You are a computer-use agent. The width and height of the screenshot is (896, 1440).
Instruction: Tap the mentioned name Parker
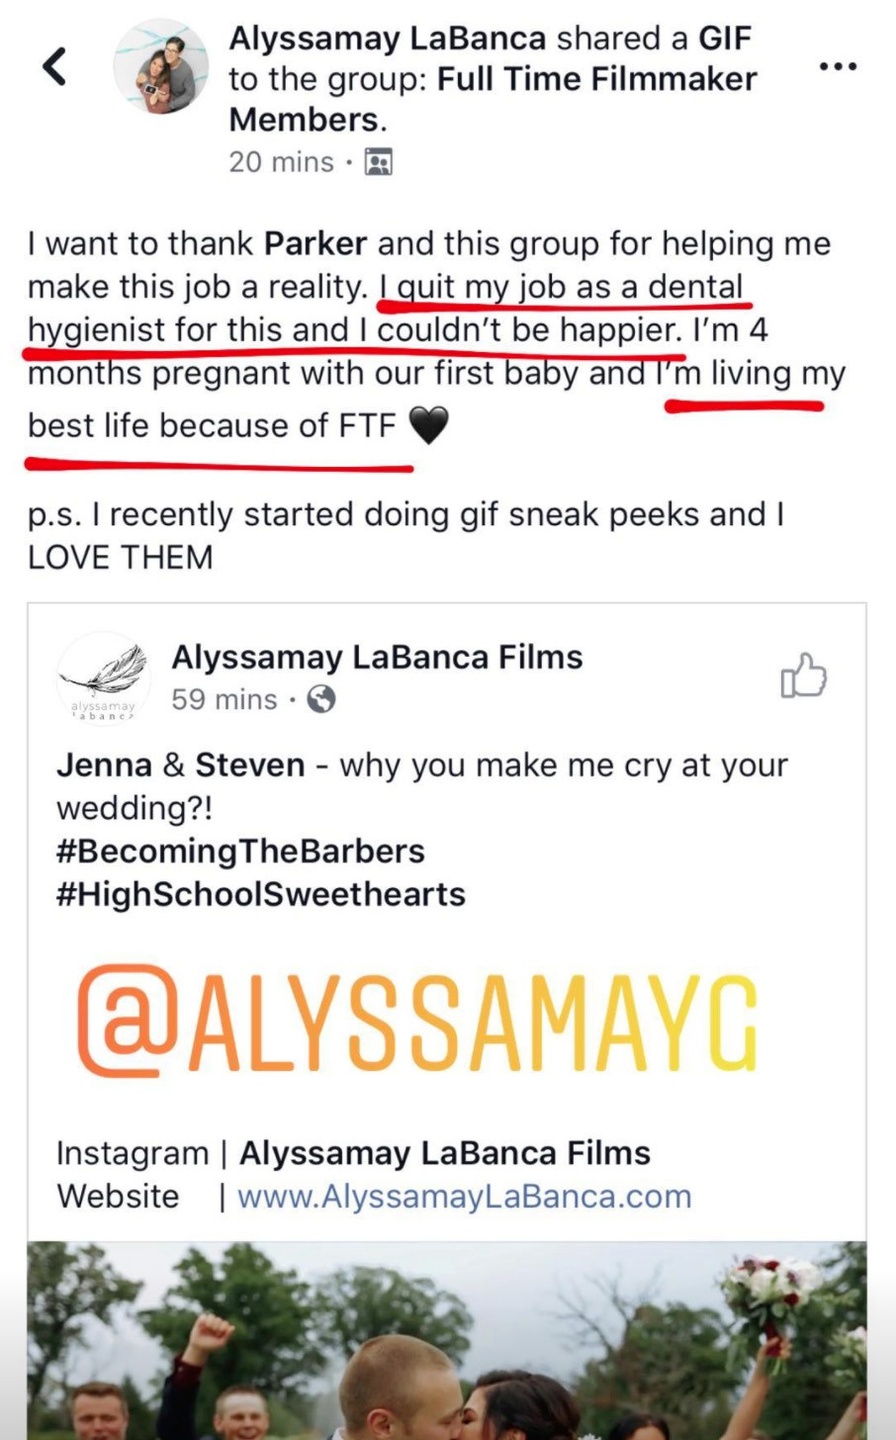pos(315,244)
